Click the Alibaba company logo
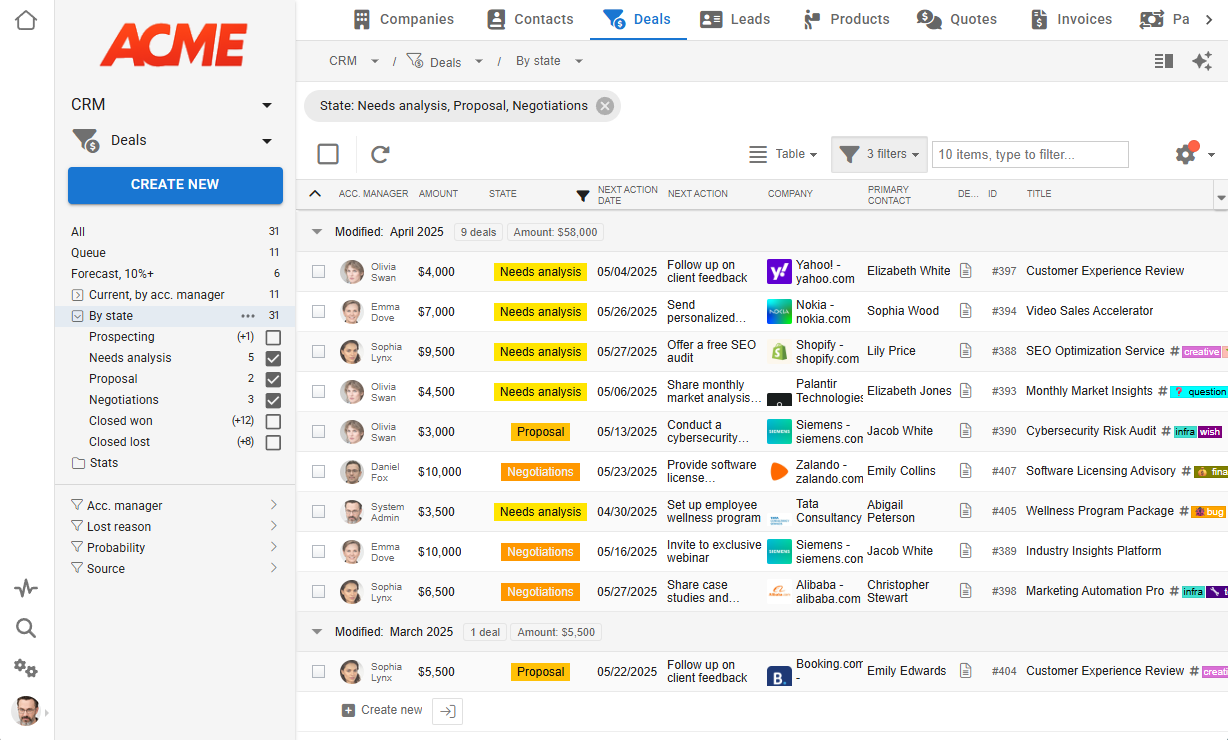The height and width of the screenshot is (740, 1228). point(779,591)
